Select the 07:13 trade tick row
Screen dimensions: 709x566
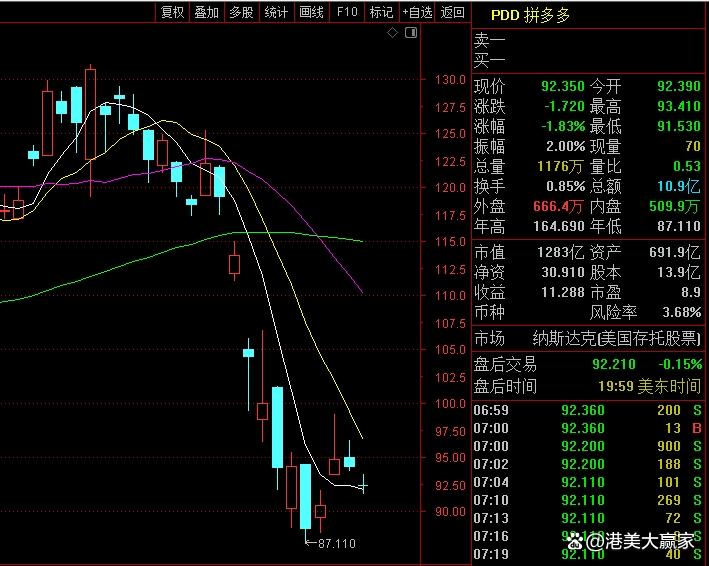(587, 518)
